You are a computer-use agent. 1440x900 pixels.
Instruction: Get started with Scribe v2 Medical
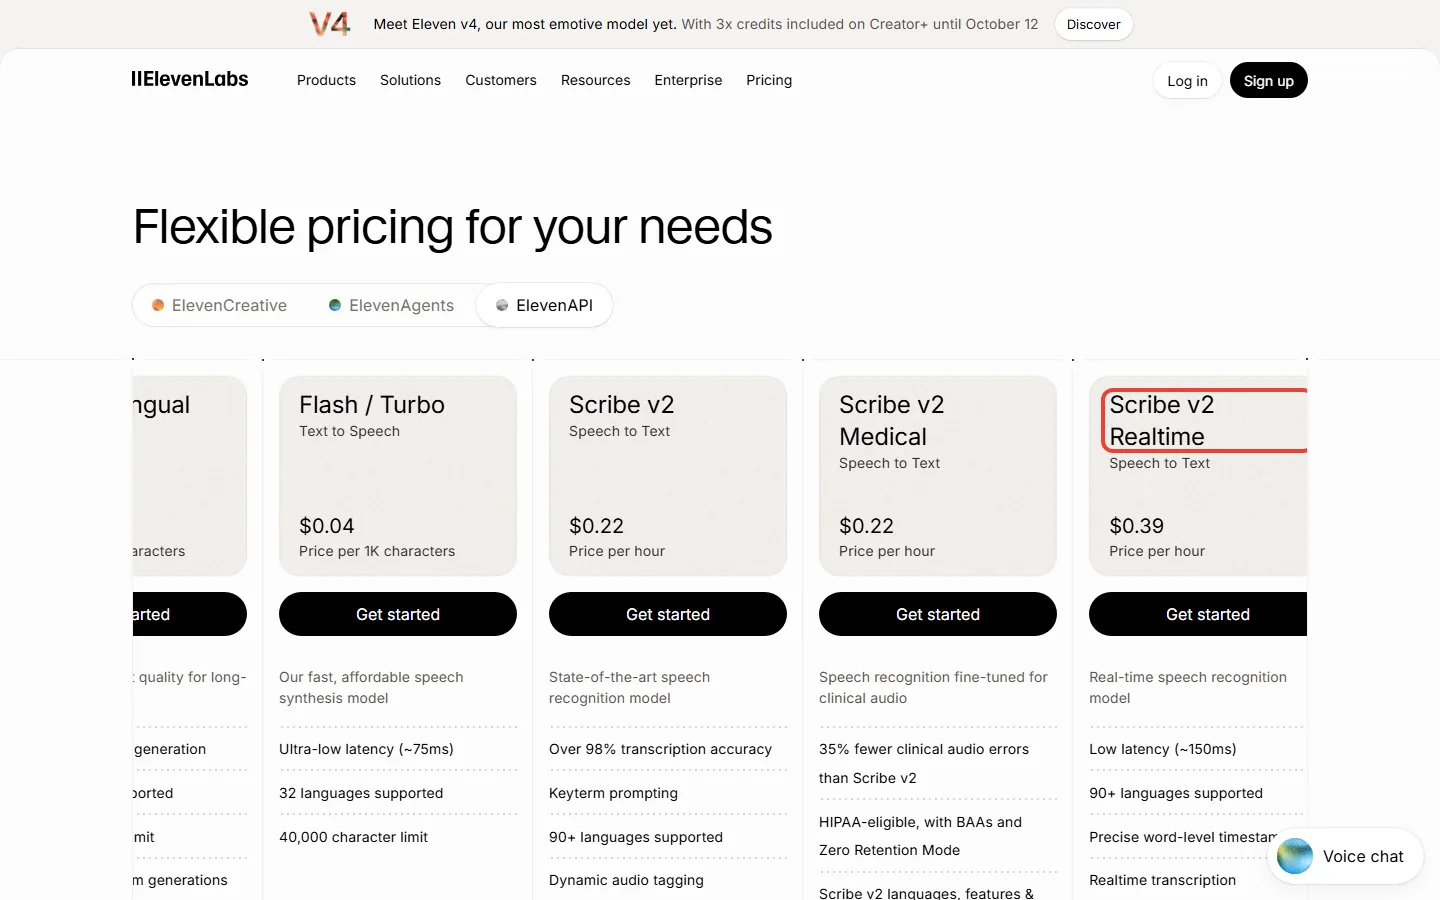[x=938, y=614]
